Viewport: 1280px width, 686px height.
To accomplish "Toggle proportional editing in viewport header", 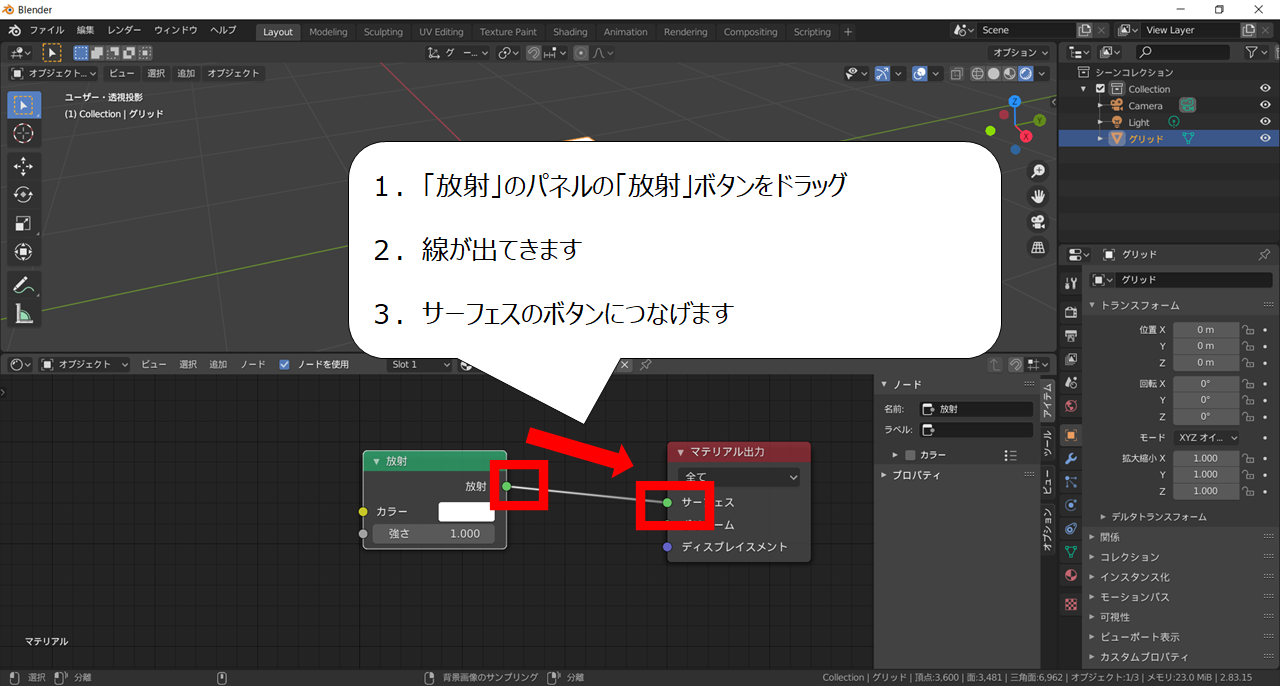I will (x=581, y=53).
